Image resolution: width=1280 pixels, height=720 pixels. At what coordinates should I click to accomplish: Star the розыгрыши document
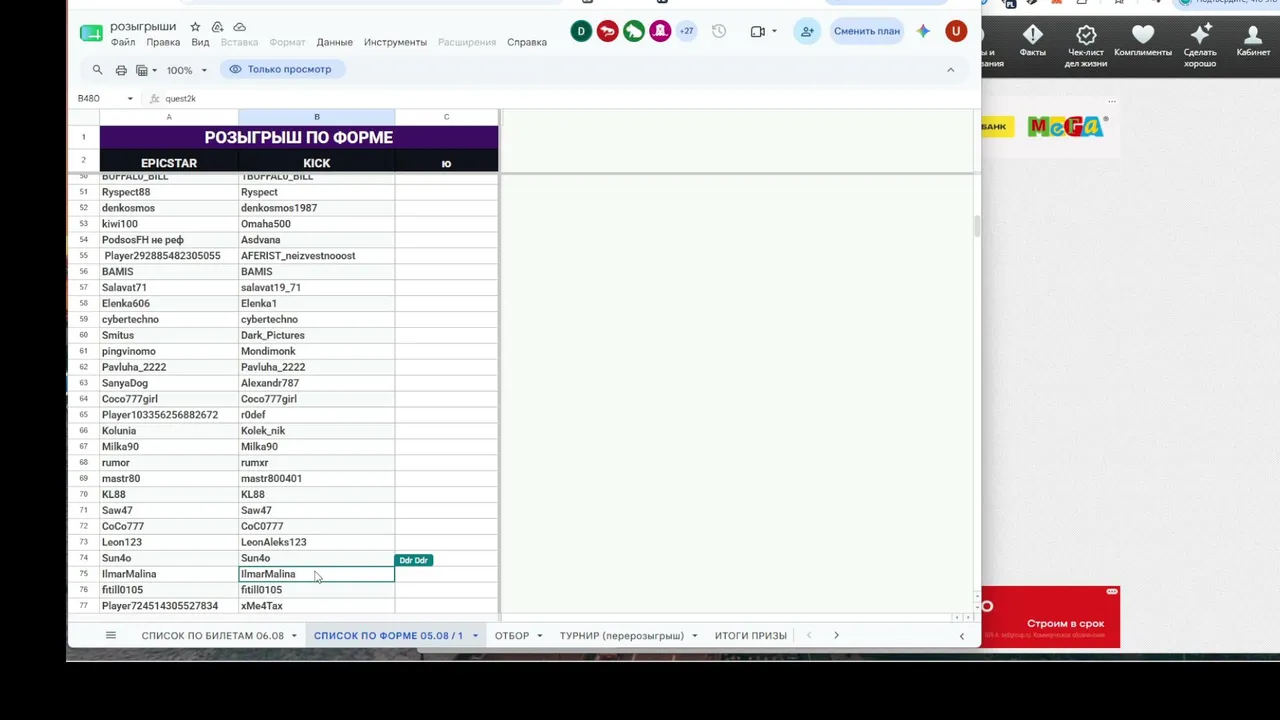pos(195,27)
